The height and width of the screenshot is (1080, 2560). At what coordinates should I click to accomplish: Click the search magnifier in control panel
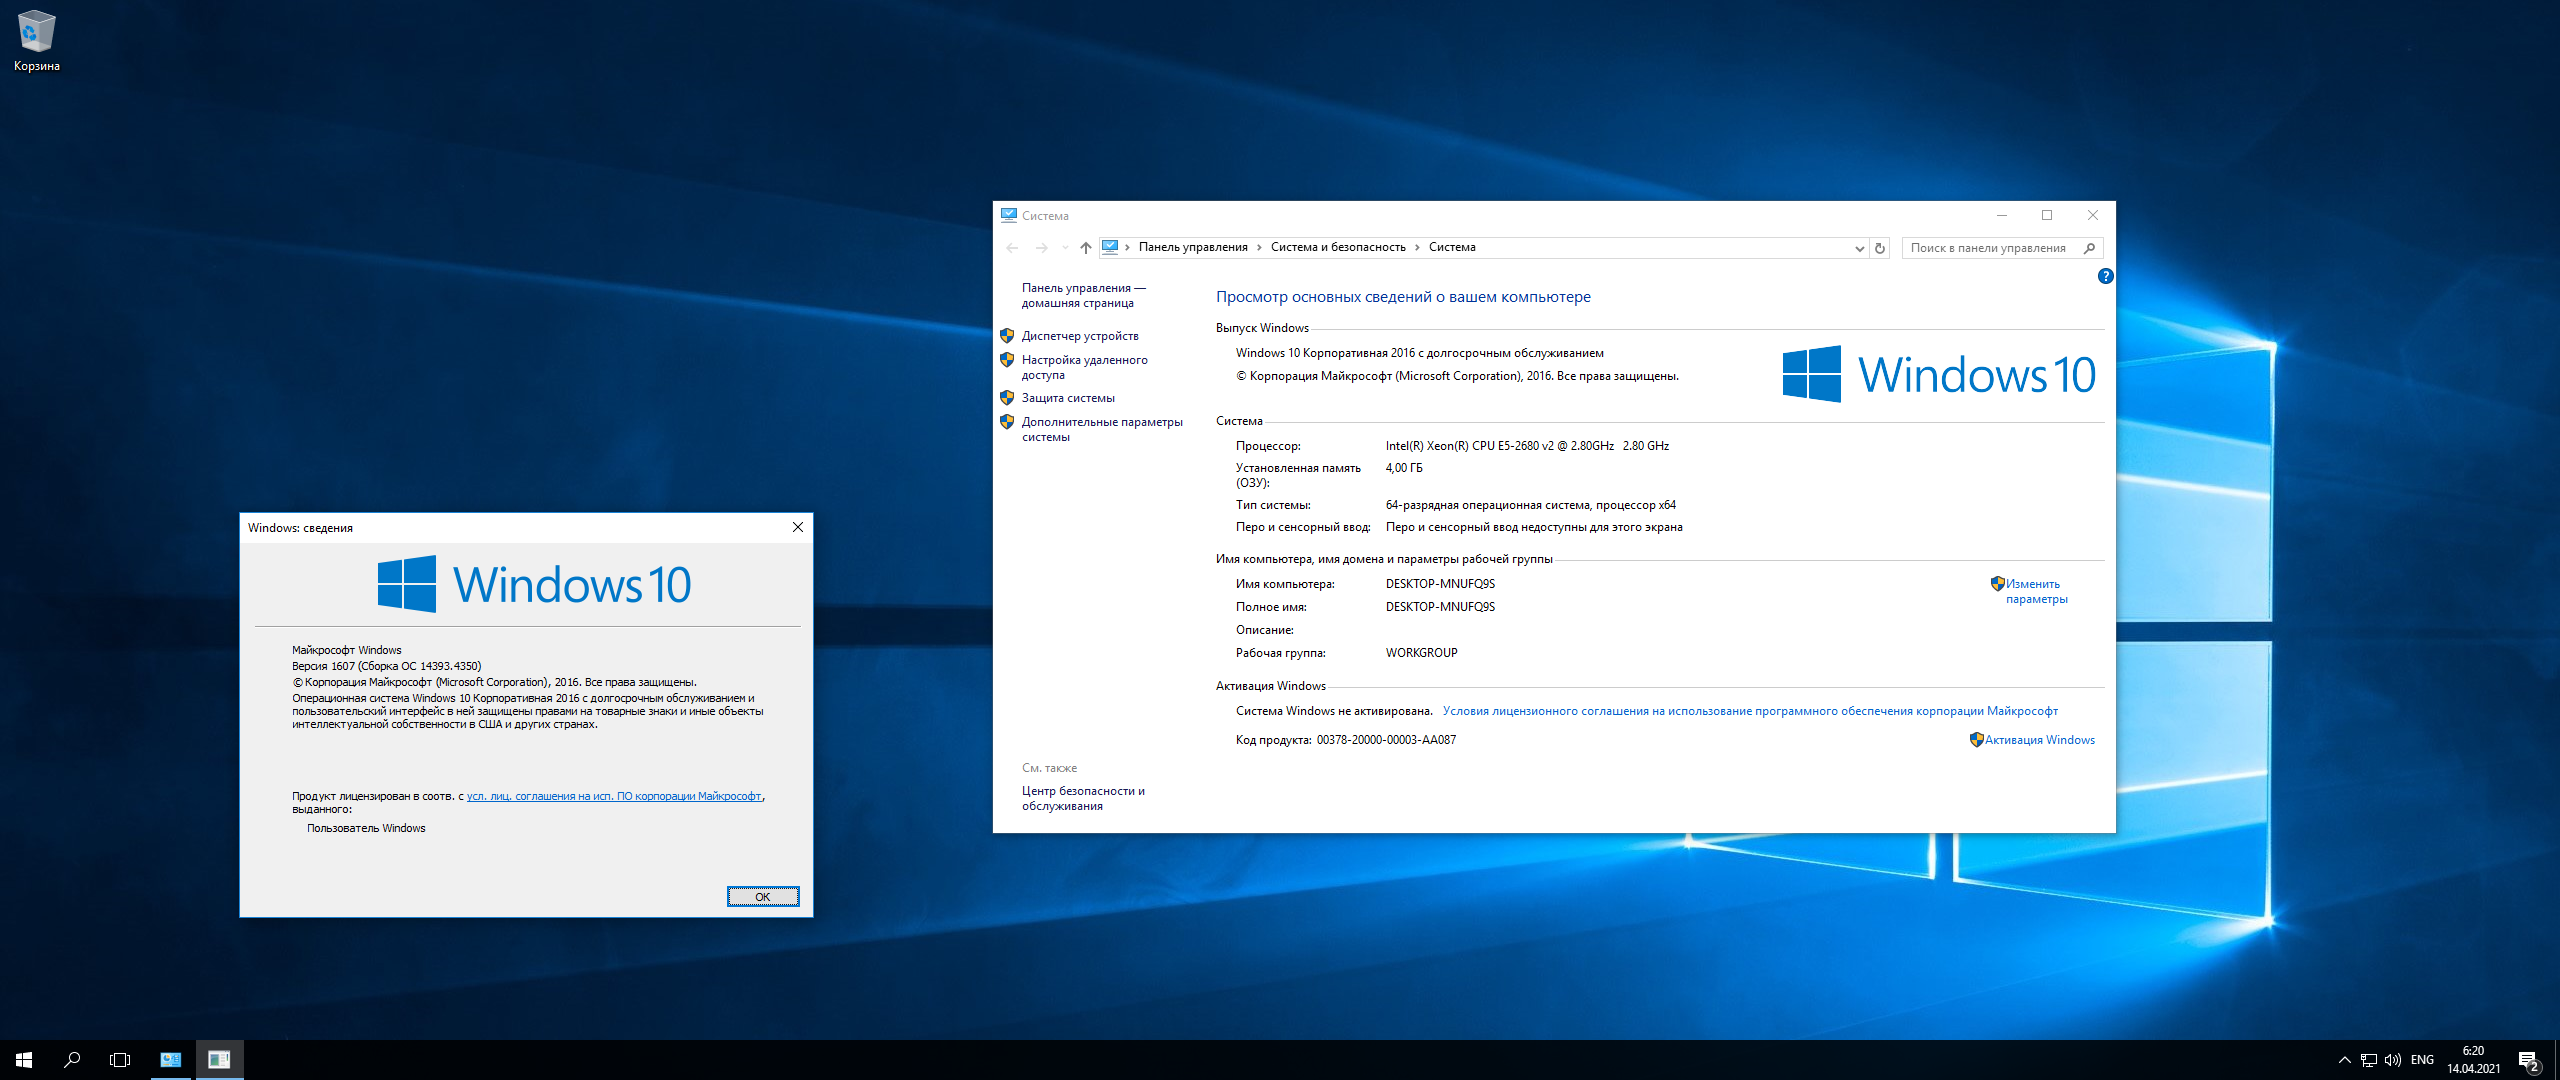pos(2089,248)
